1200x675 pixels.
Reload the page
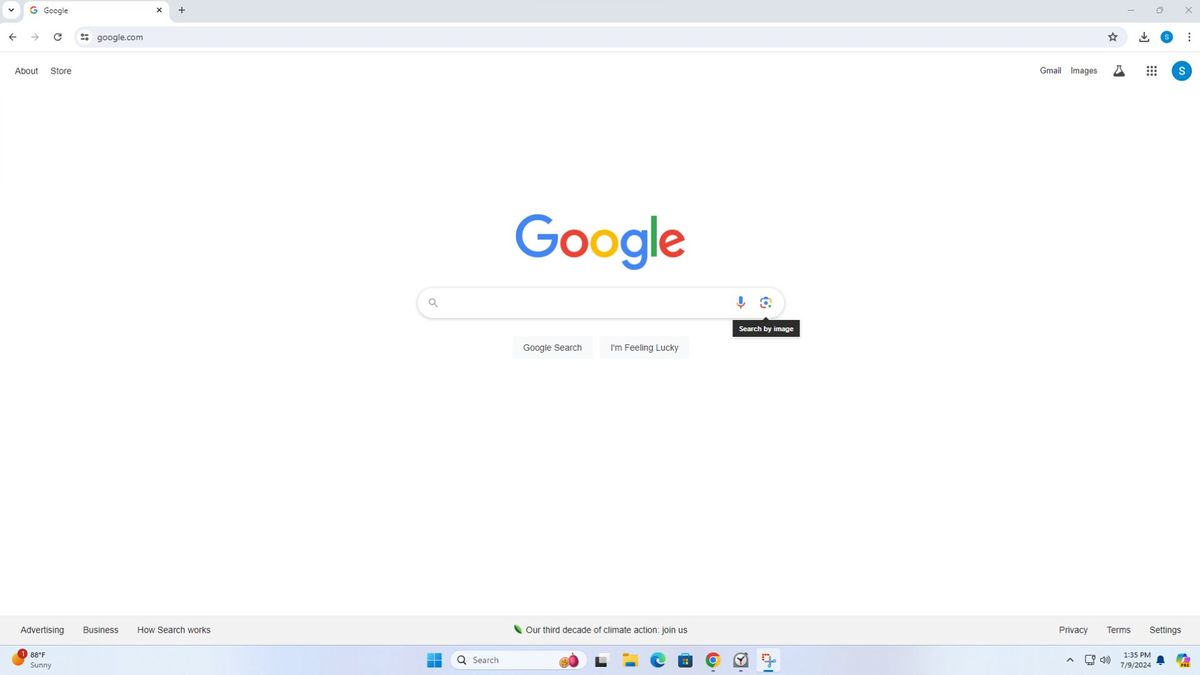click(x=57, y=37)
